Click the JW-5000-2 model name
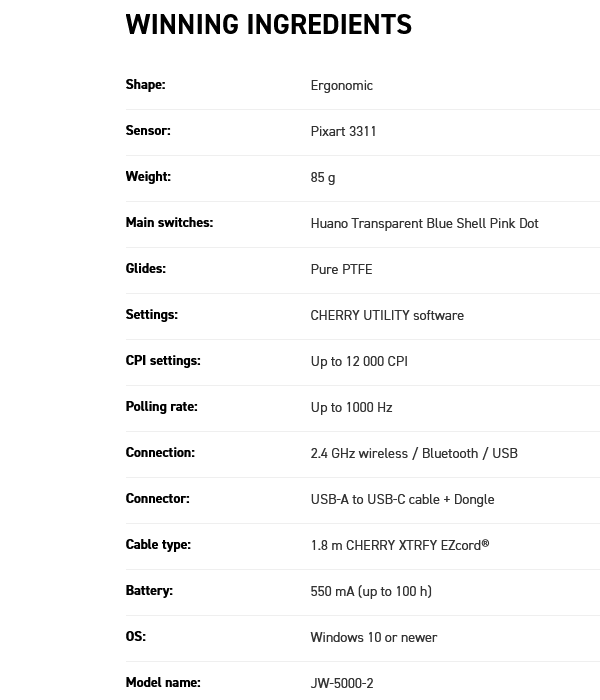 (x=342, y=683)
